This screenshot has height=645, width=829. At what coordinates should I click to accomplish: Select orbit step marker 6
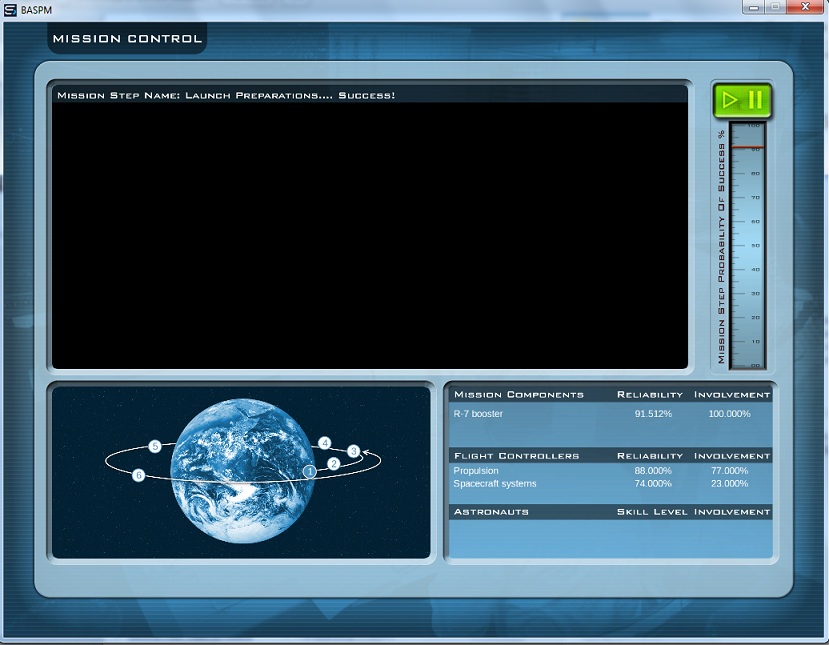(x=139, y=475)
